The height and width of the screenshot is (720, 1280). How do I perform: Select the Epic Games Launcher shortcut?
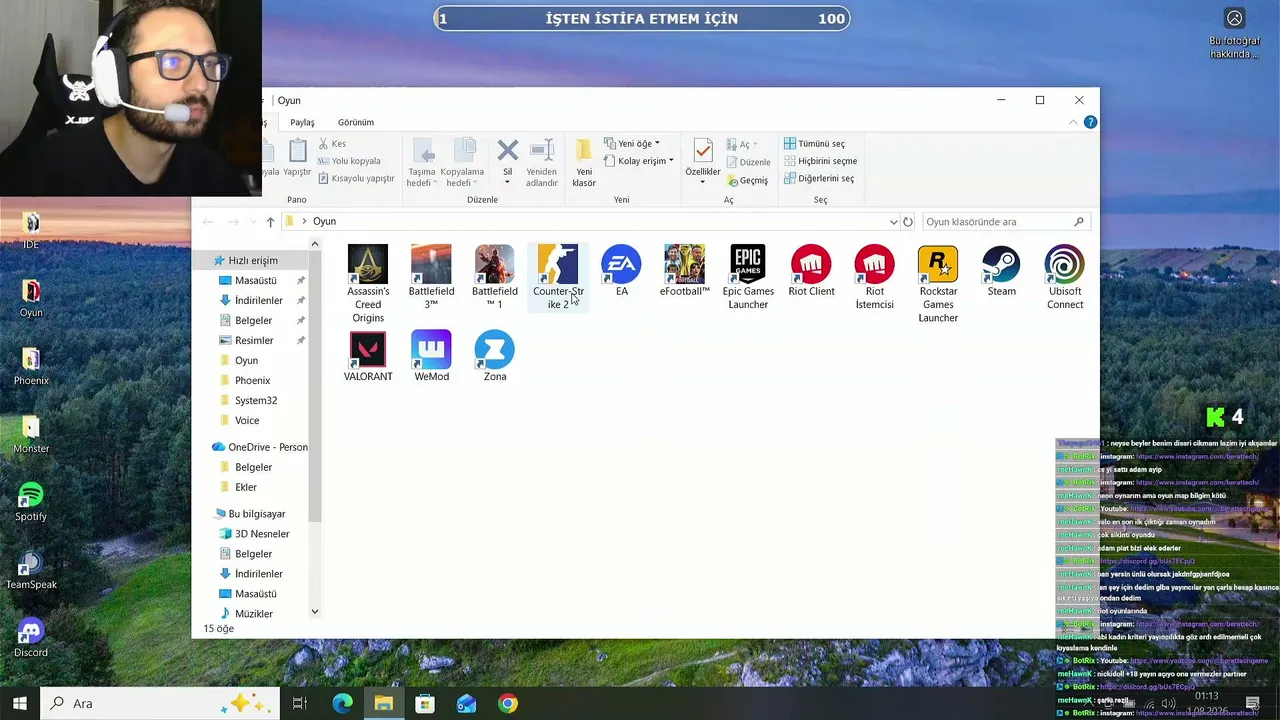748,278
